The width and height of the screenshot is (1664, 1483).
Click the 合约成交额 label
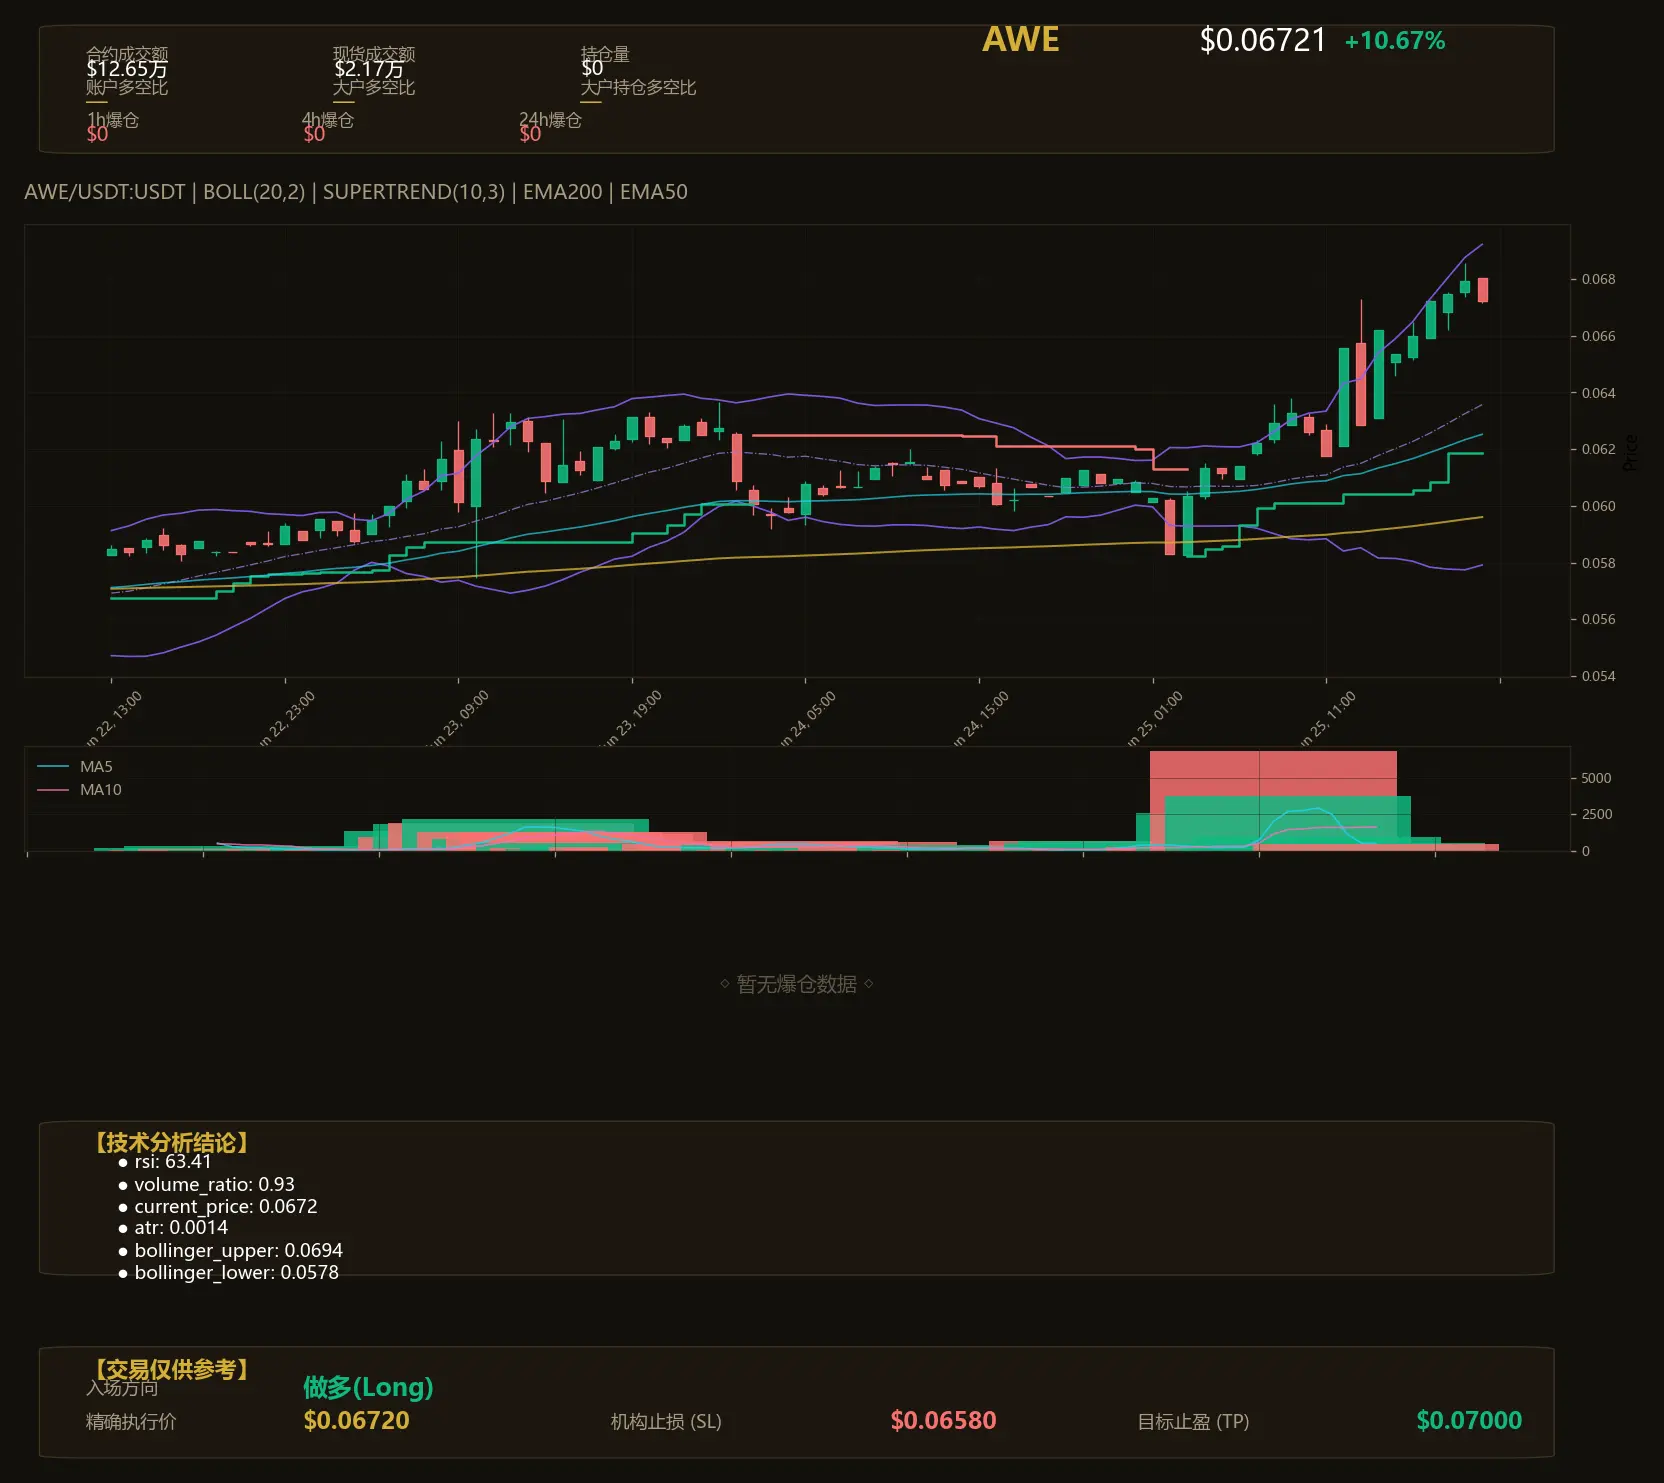pos(127,53)
